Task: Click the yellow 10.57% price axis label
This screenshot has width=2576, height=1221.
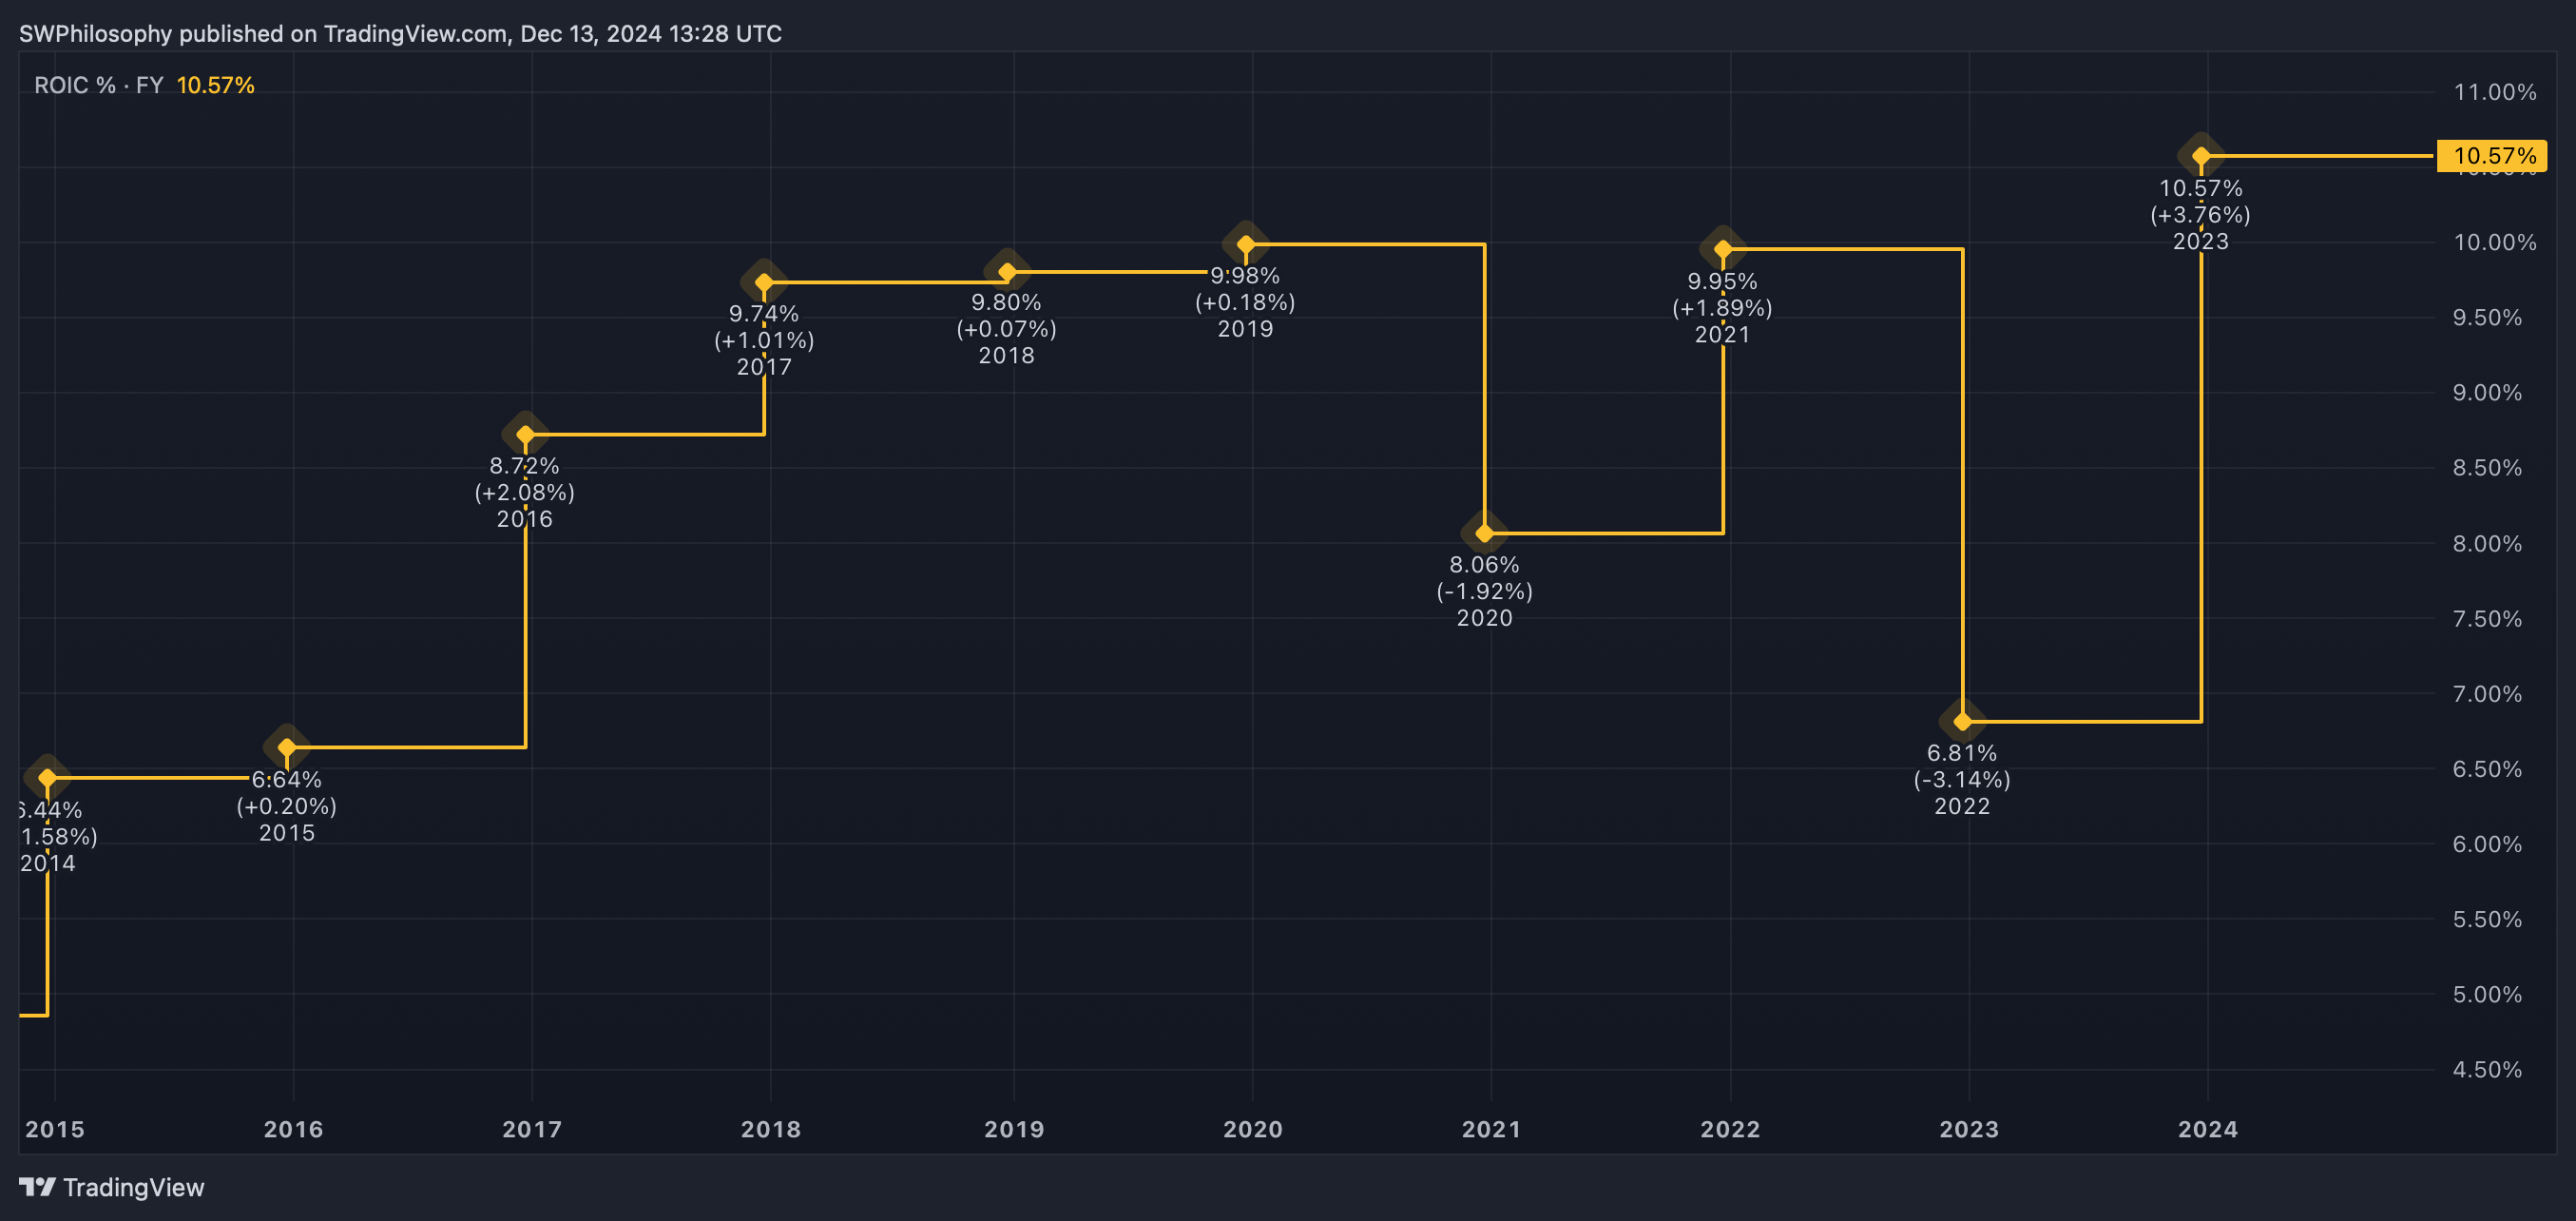Action: click(x=2492, y=156)
